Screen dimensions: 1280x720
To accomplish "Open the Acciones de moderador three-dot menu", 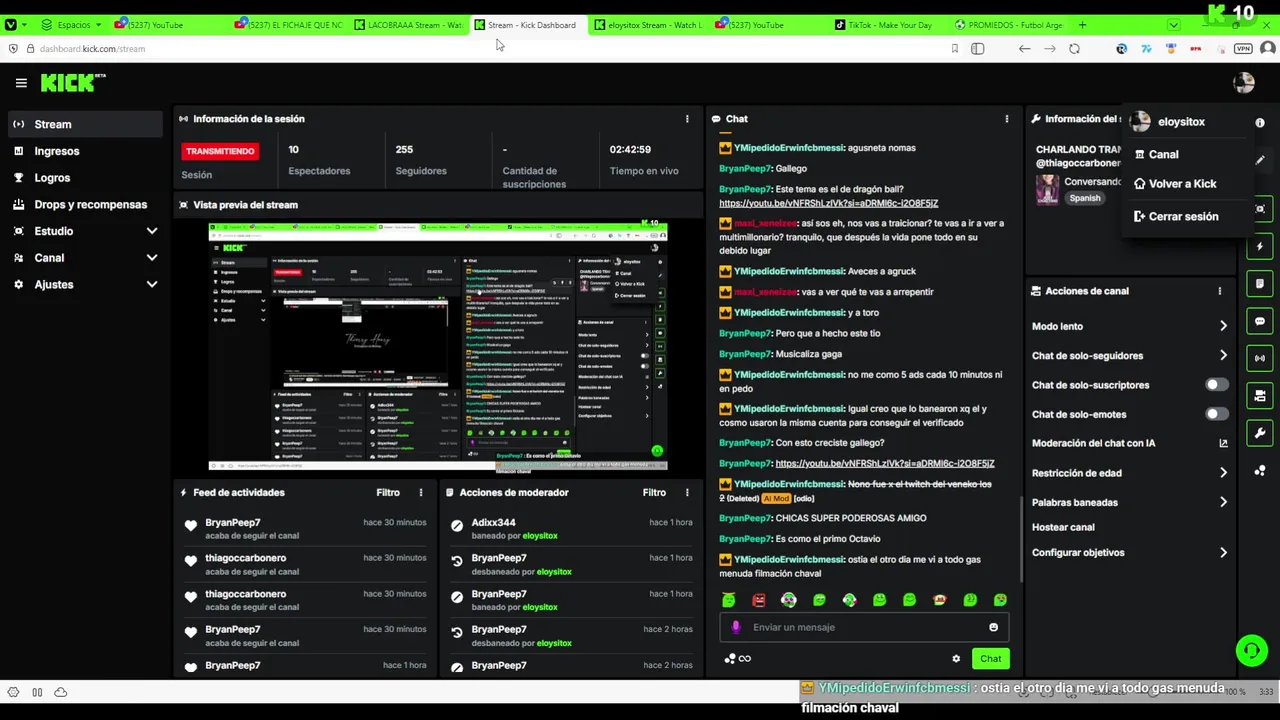I will [687, 493].
